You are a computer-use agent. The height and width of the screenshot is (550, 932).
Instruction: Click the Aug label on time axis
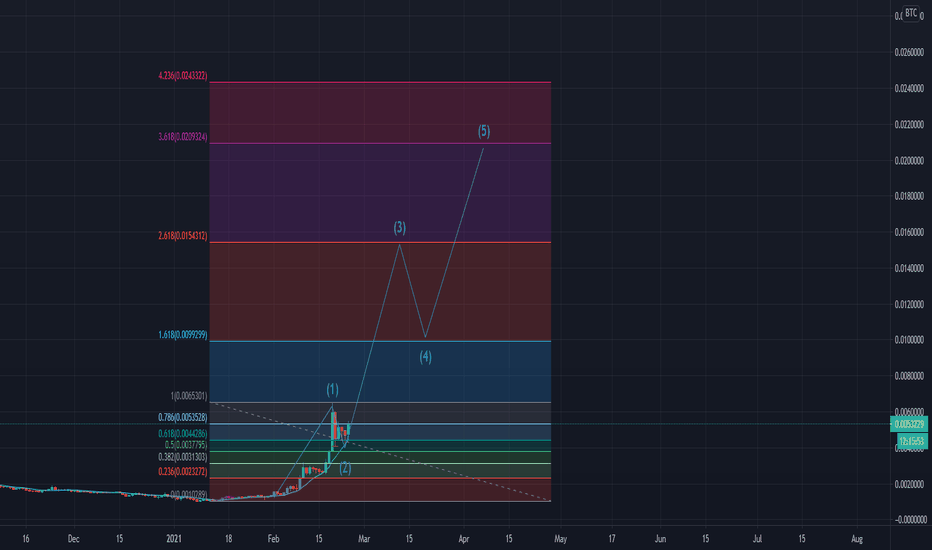pos(857,539)
